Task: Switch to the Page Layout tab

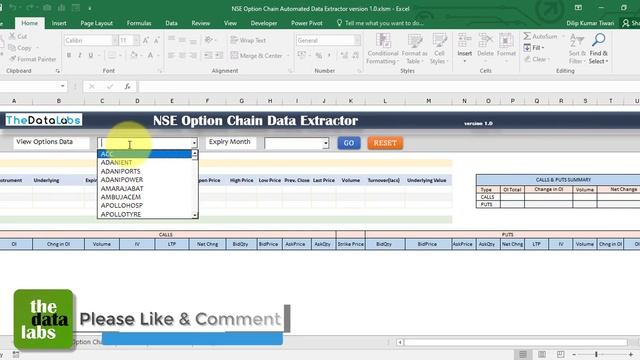Action: coord(96,23)
